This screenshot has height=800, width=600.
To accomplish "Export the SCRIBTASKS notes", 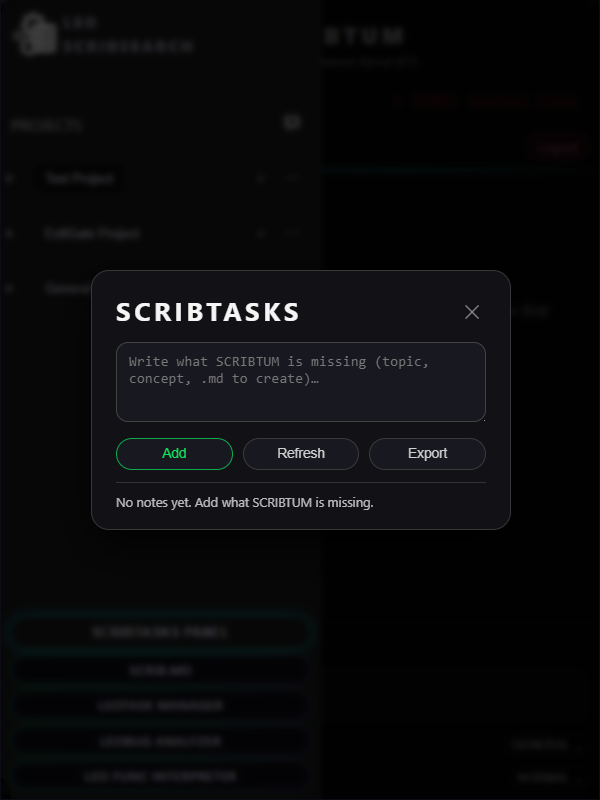I will [x=427, y=454].
